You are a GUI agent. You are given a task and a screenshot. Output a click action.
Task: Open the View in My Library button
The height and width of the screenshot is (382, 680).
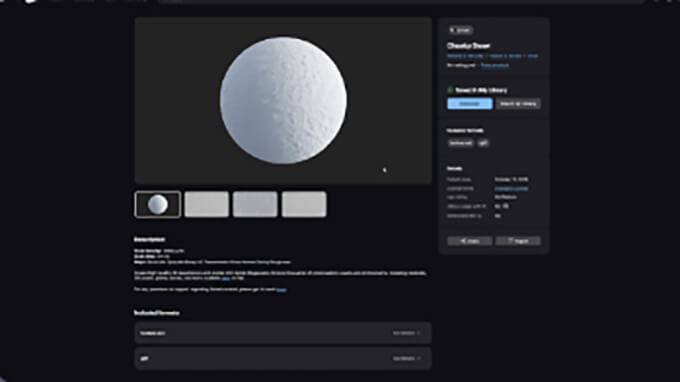(518, 104)
